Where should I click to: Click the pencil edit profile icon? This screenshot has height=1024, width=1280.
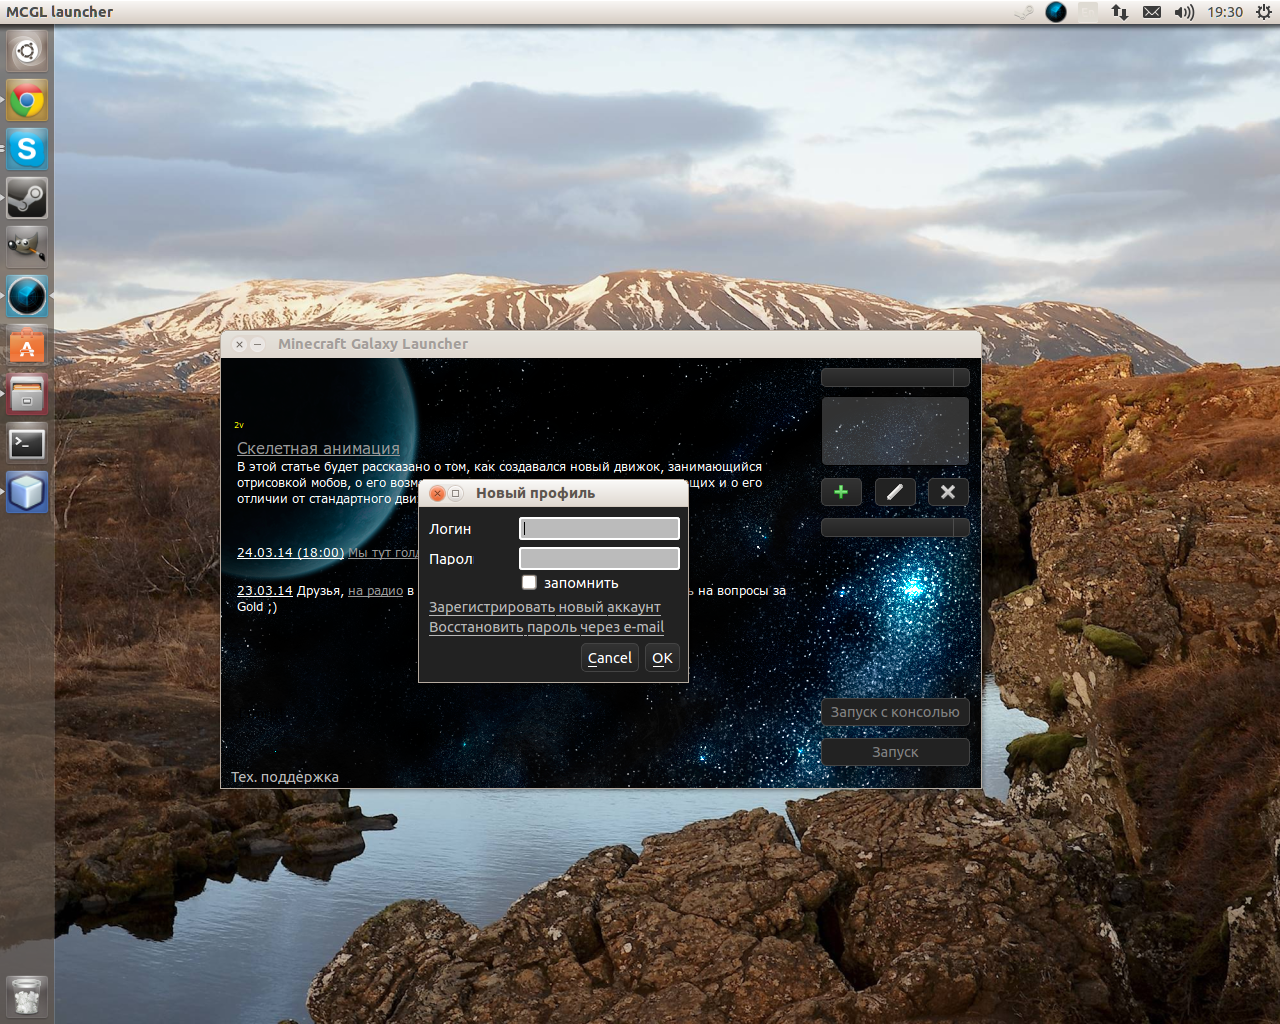(x=895, y=492)
